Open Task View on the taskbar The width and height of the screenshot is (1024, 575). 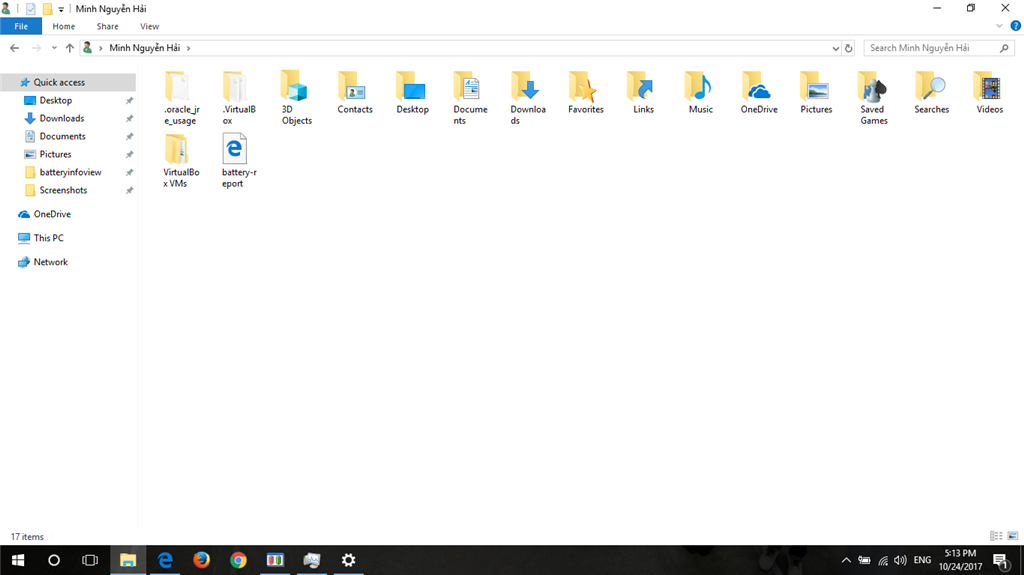click(x=90, y=560)
